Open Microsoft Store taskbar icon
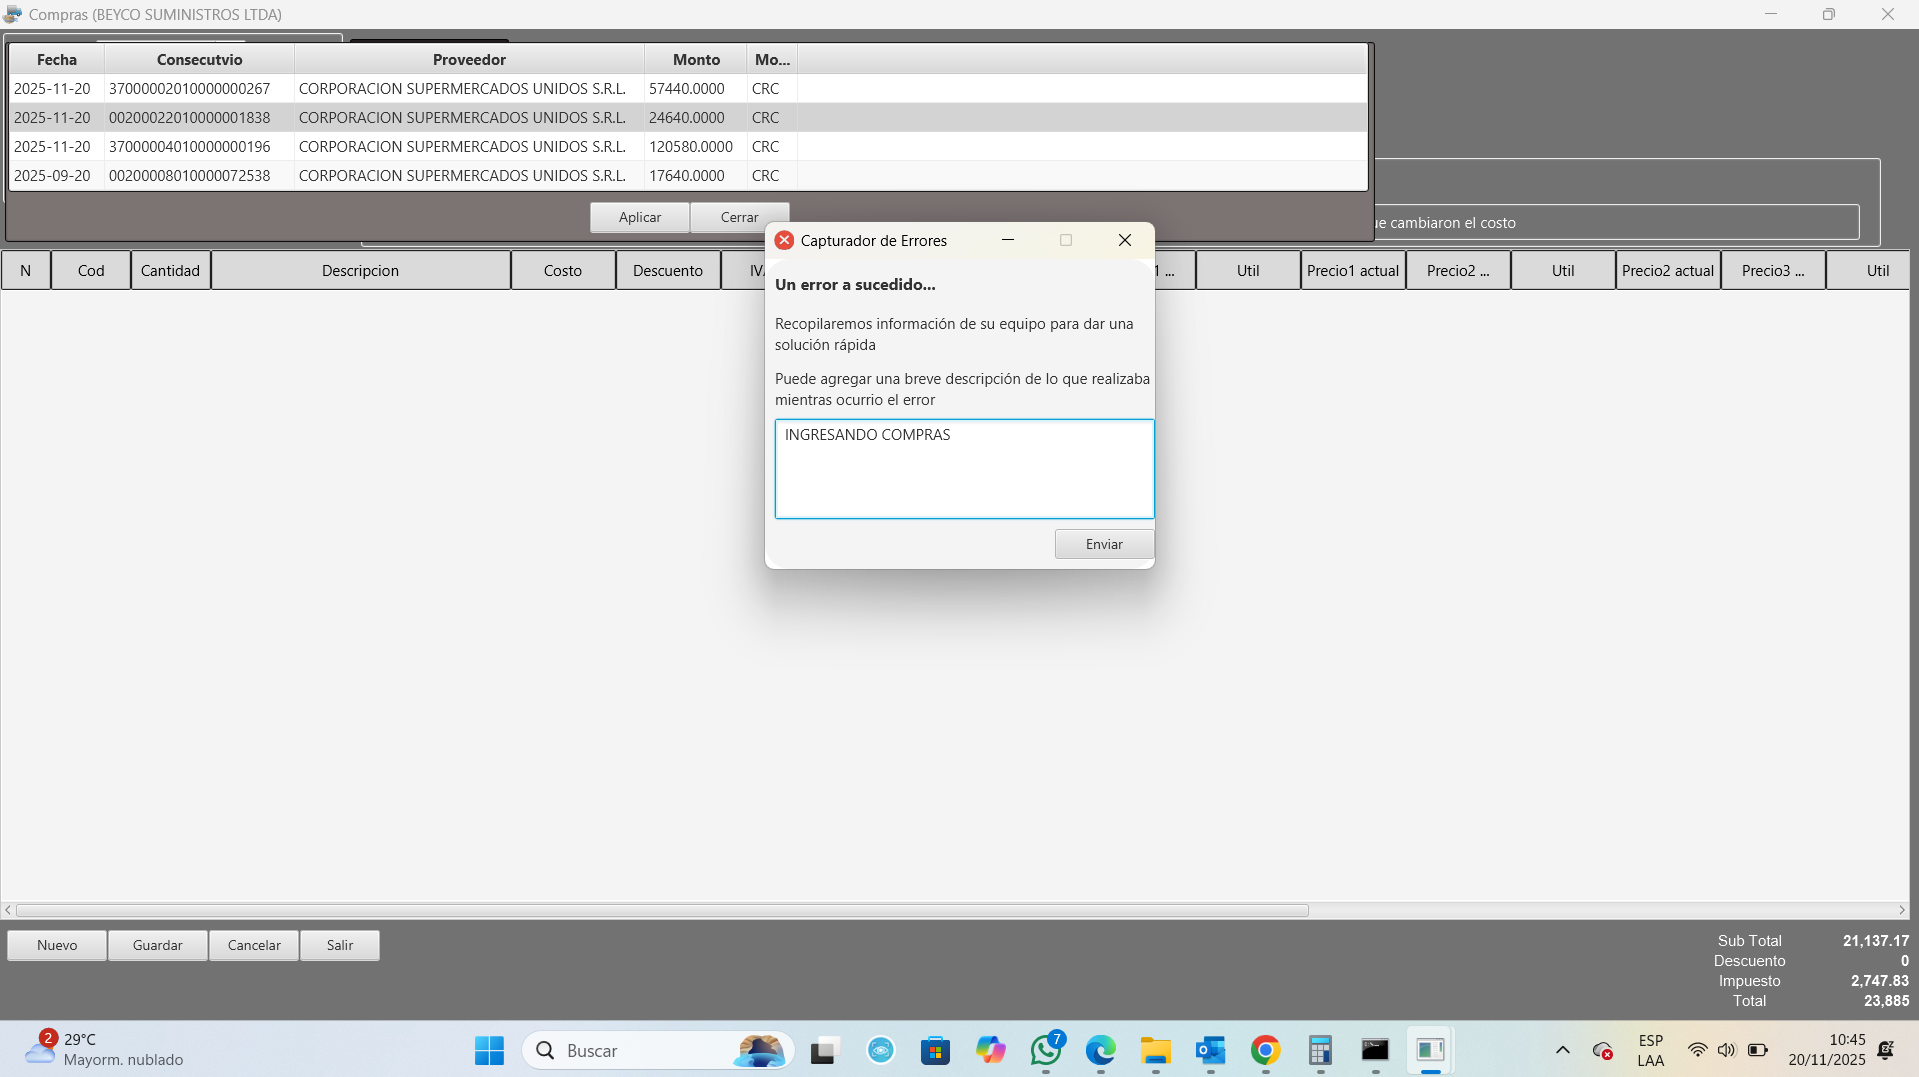Screen dimensions: 1919x1077 [935, 1050]
